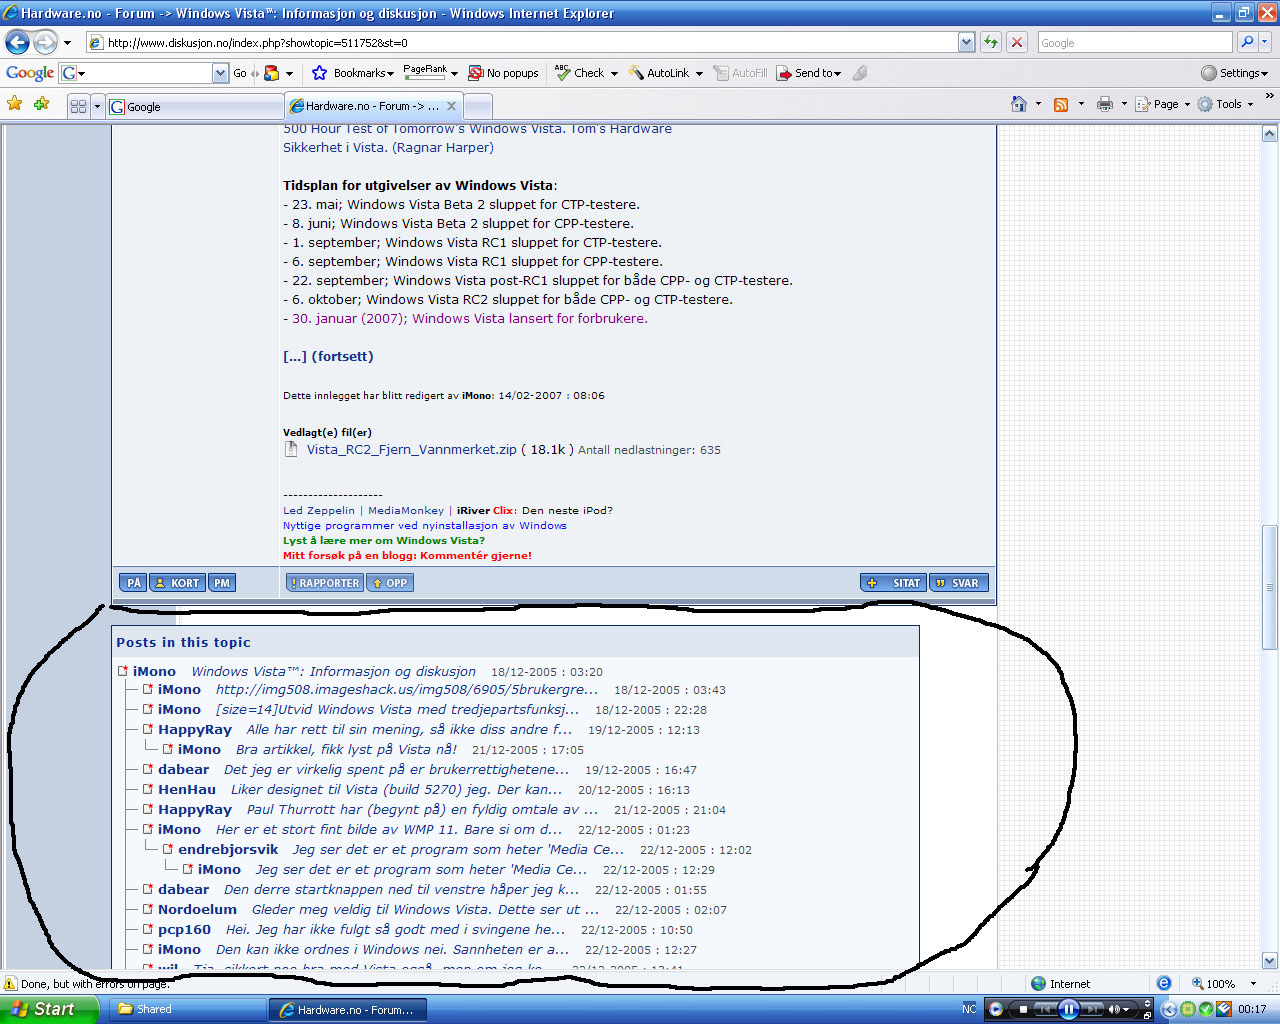Click the Refresh page icon
The image size is (1280, 1024).
click(991, 42)
